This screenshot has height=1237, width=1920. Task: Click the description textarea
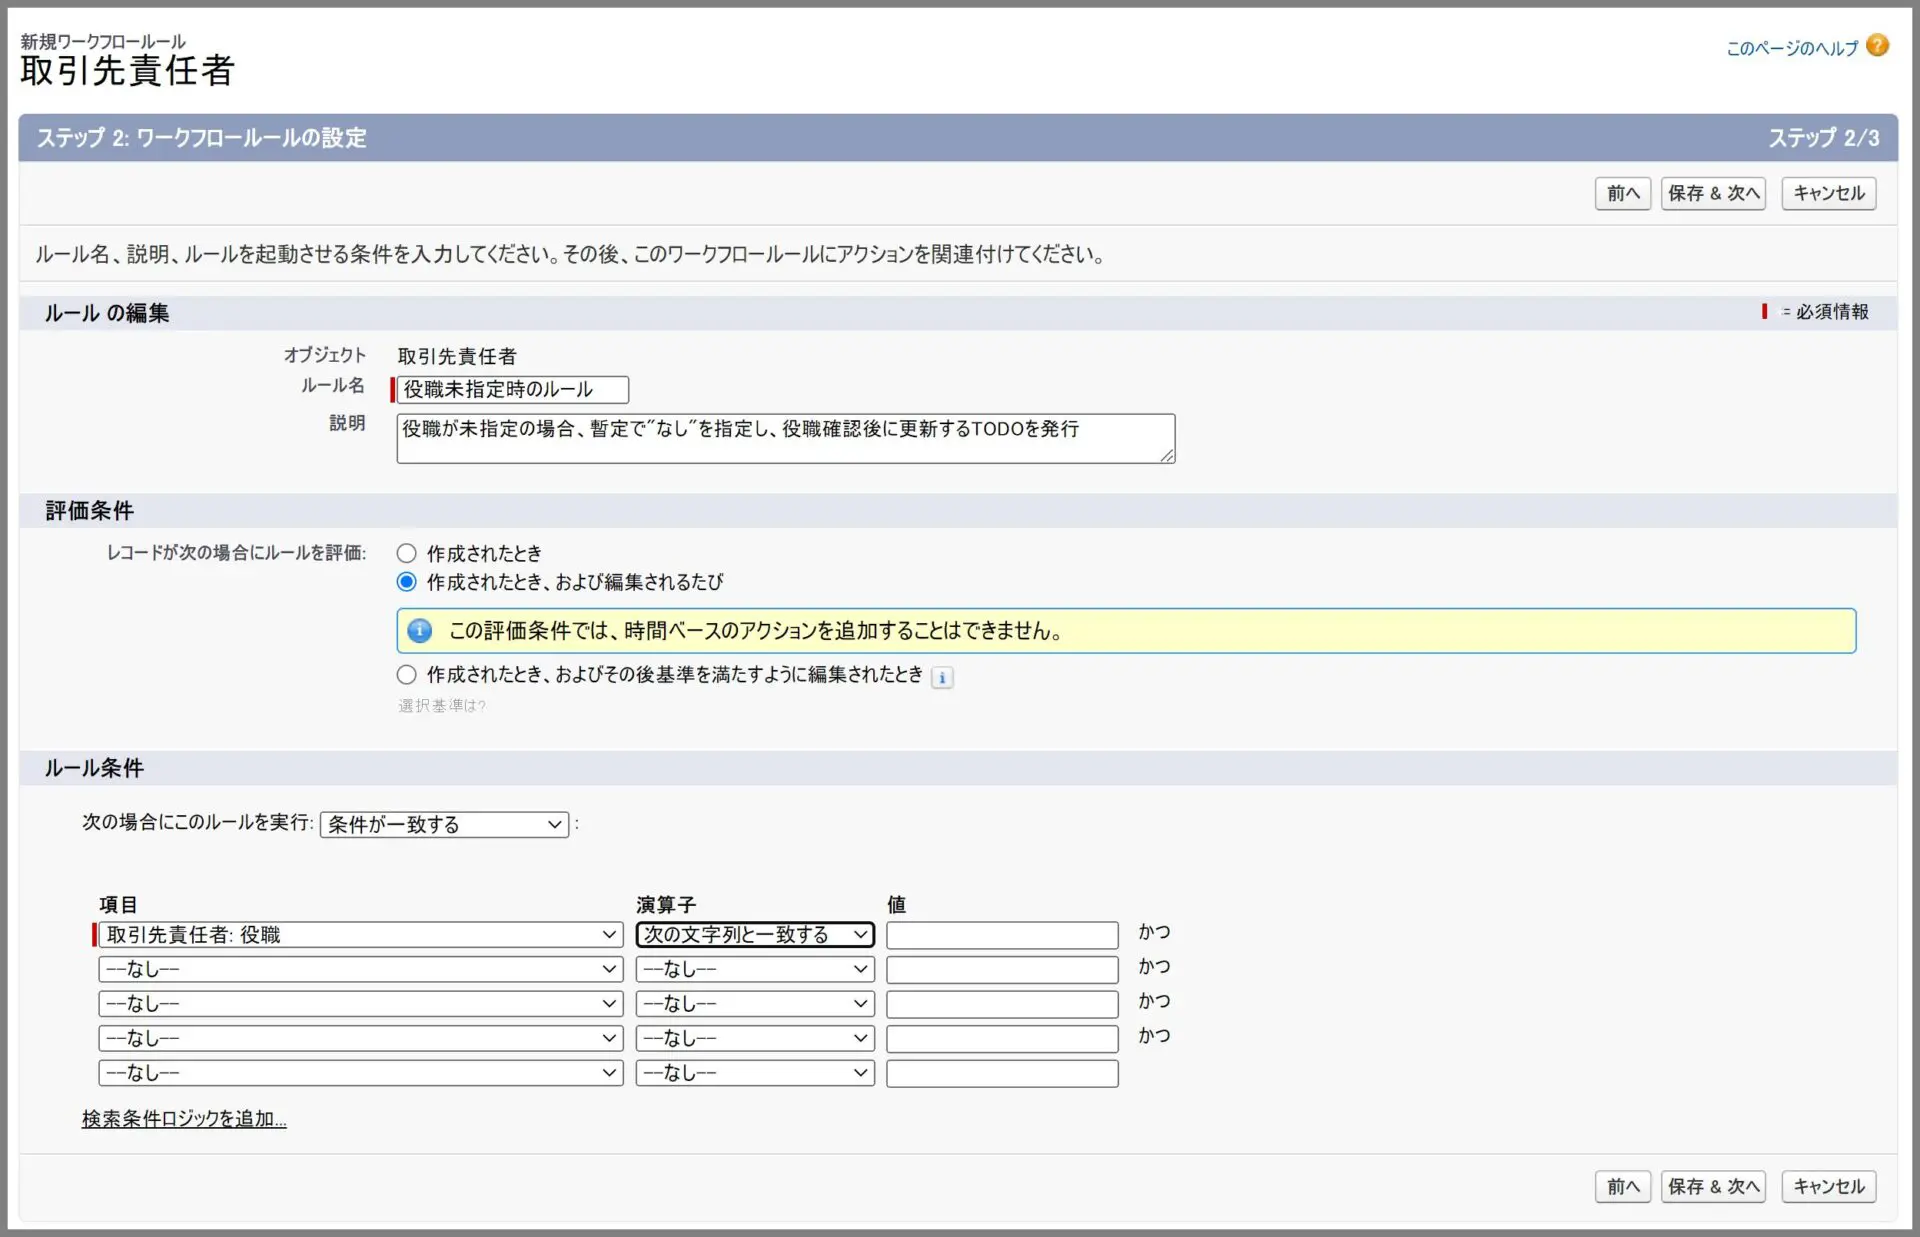(785, 438)
